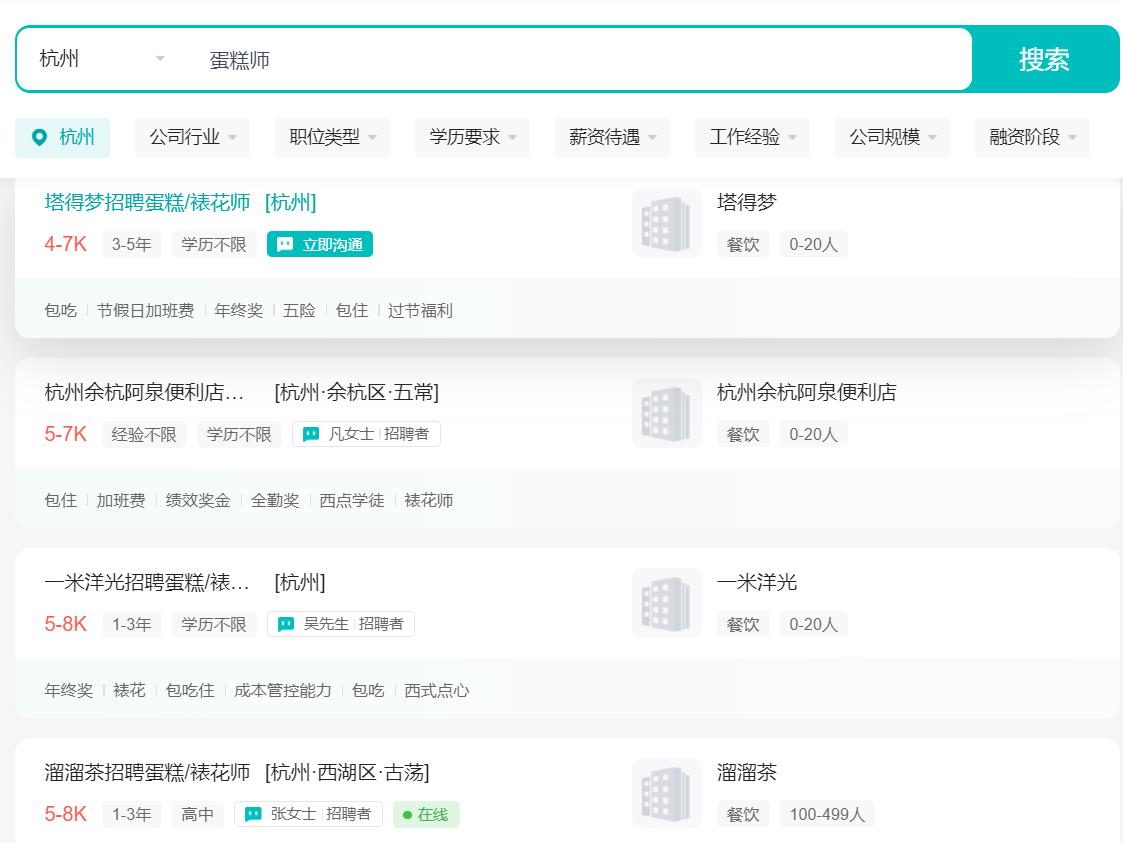Open job 一米洋光招聘蛋糕/裱... listing
Image resolution: width=1123 pixels, height=843 pixels.
click(x=147, y=582)
